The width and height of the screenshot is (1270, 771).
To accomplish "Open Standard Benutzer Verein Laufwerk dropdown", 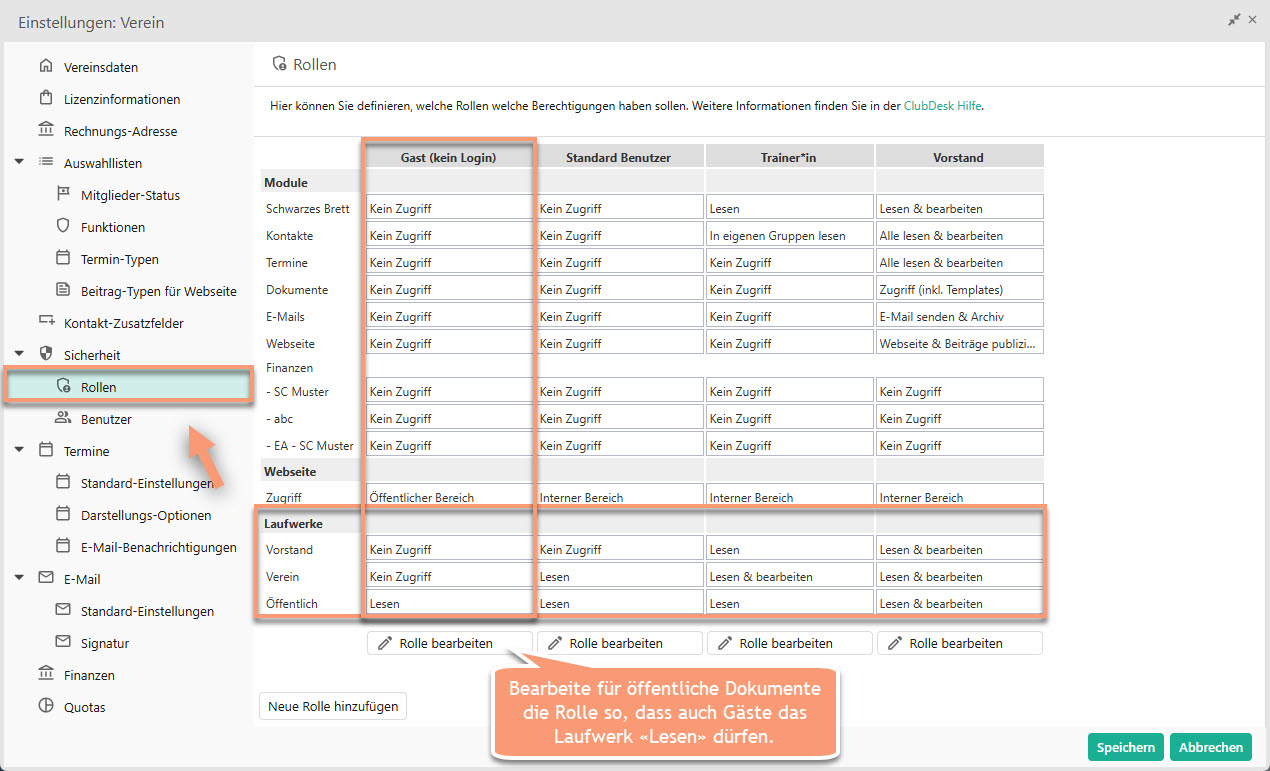I will pos(620,576).
